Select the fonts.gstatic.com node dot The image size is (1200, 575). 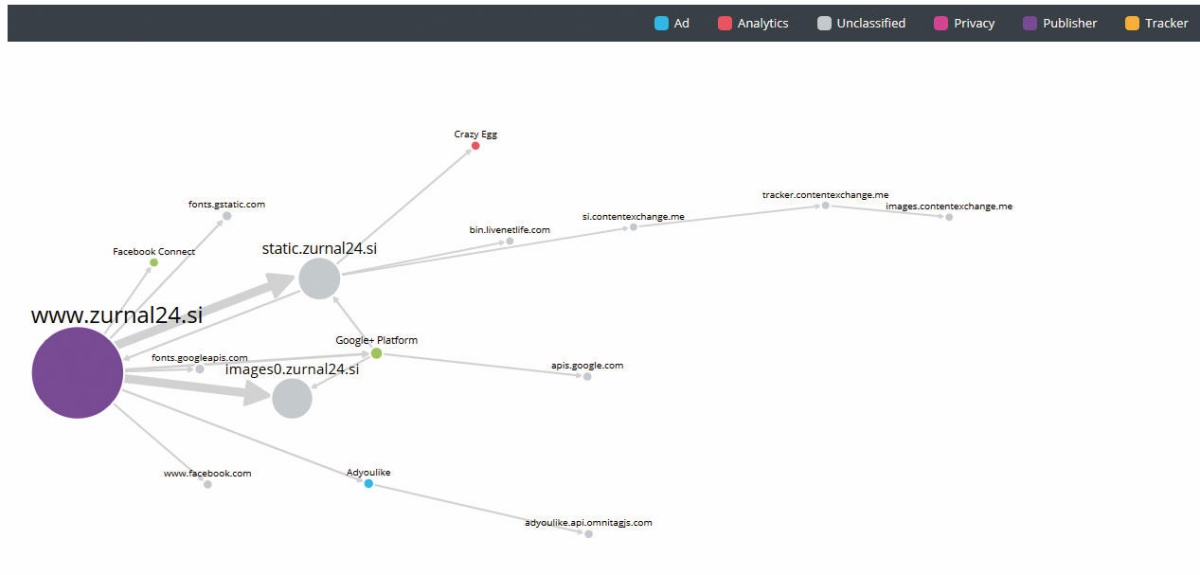[227, 216]
